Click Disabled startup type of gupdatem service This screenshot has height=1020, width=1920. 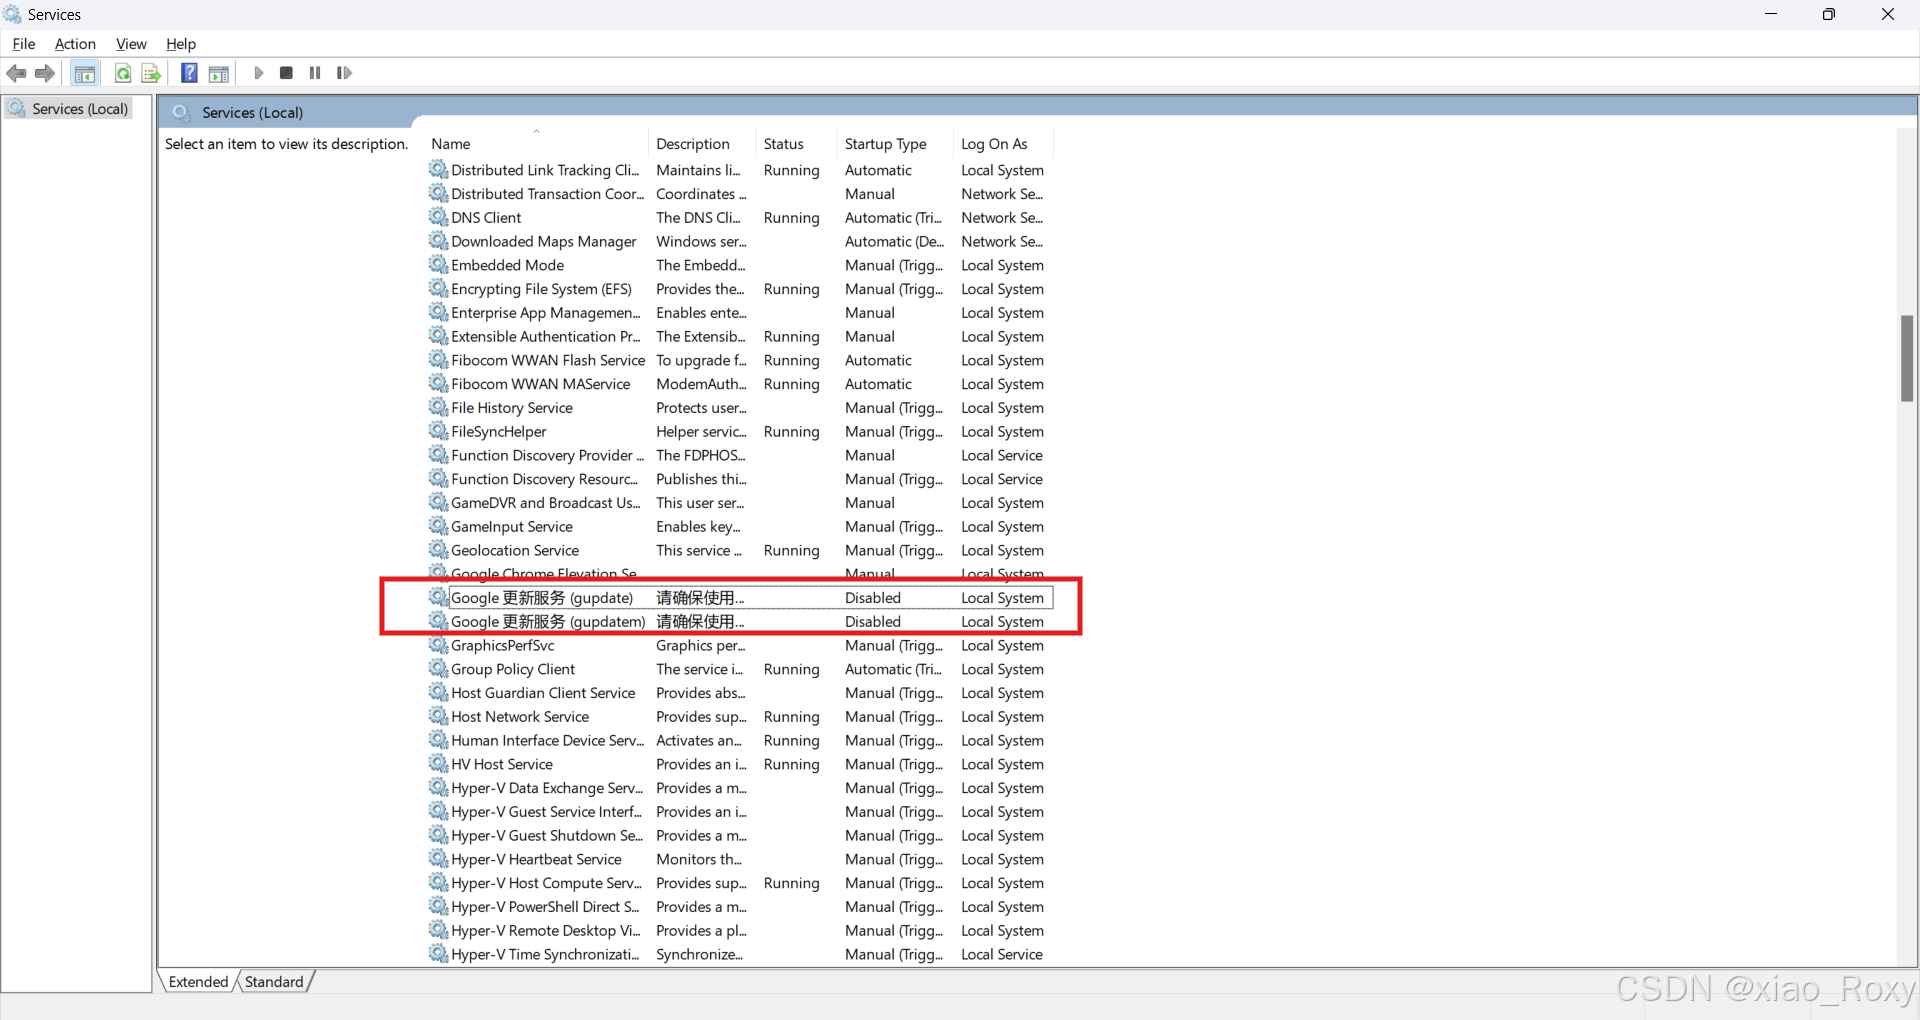click(x=873, y=621)
